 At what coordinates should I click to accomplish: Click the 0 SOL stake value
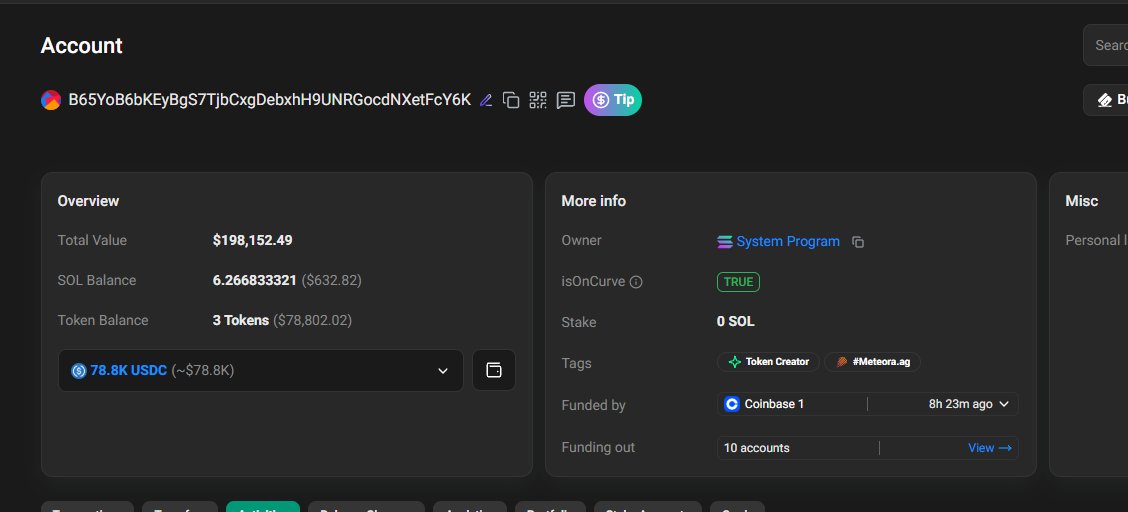pyautogui.click(x=736, y=322)
